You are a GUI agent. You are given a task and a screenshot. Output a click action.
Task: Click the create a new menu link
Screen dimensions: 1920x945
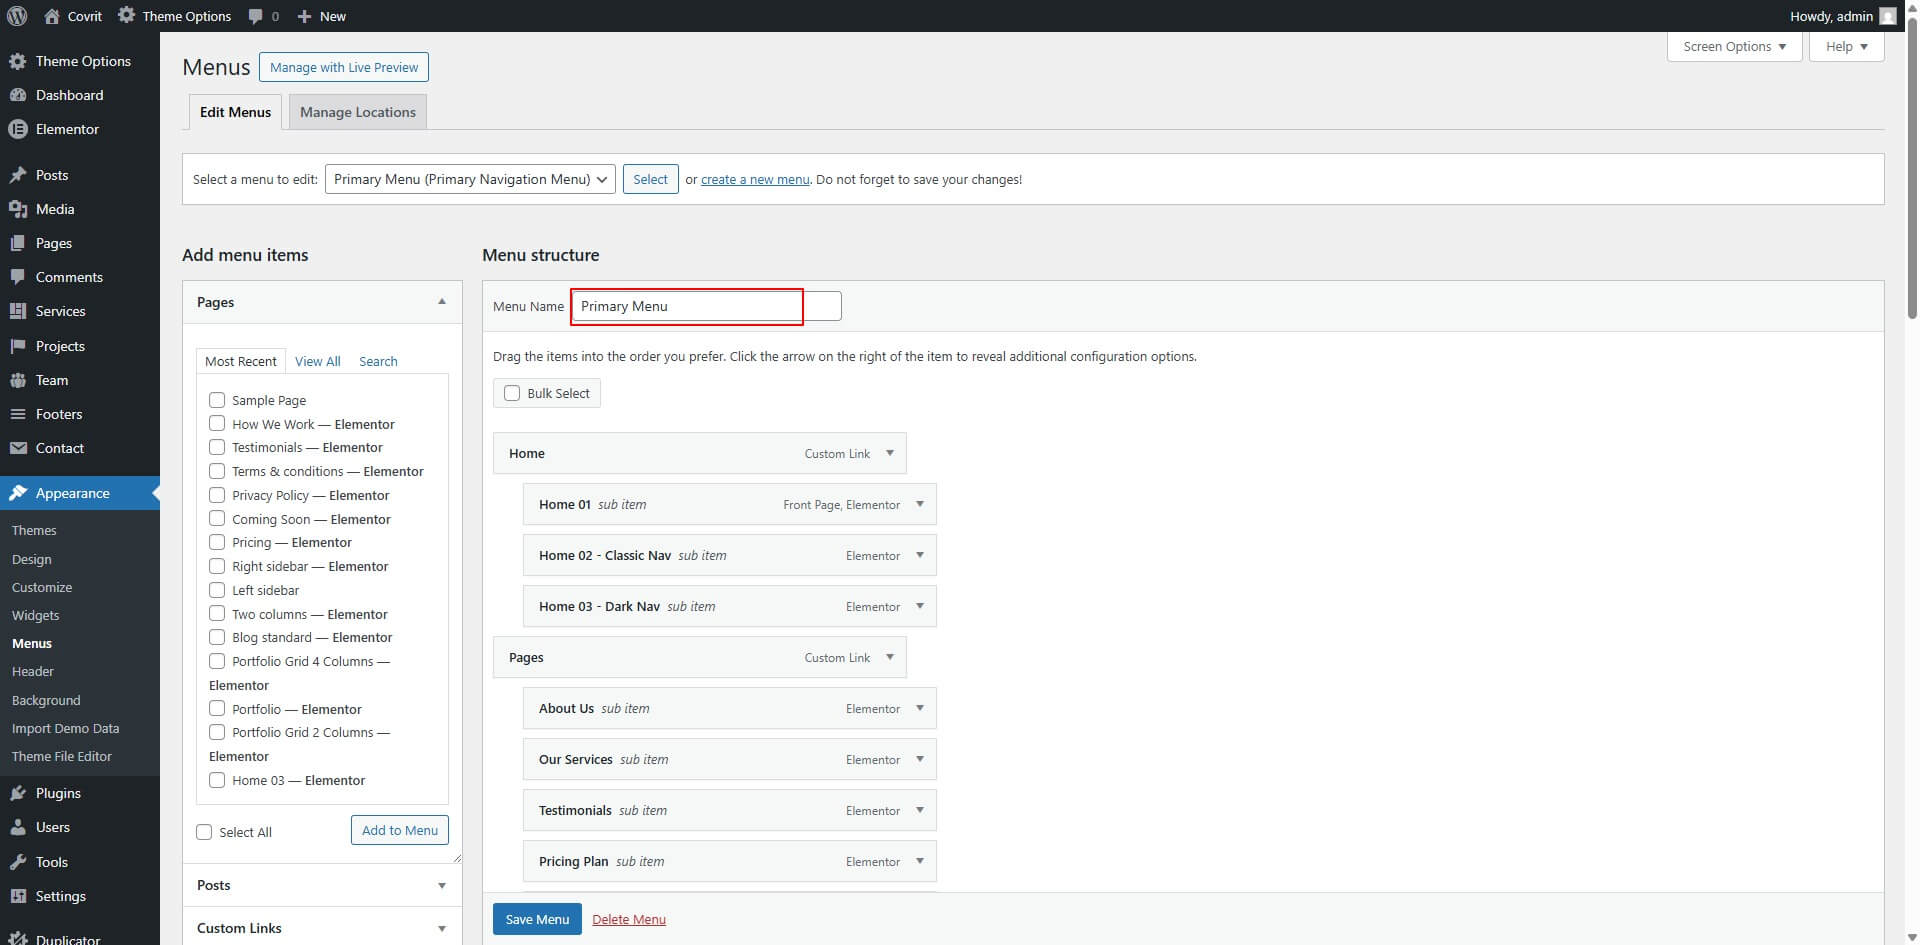755,179
